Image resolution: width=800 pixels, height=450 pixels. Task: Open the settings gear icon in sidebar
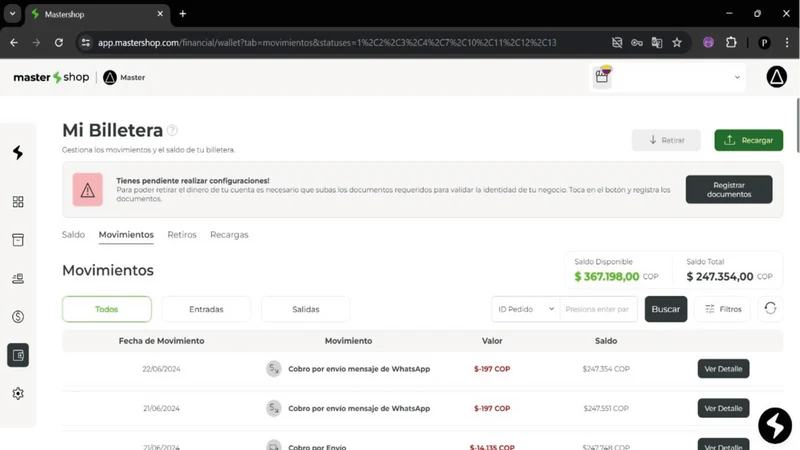(x=18, y=393)
